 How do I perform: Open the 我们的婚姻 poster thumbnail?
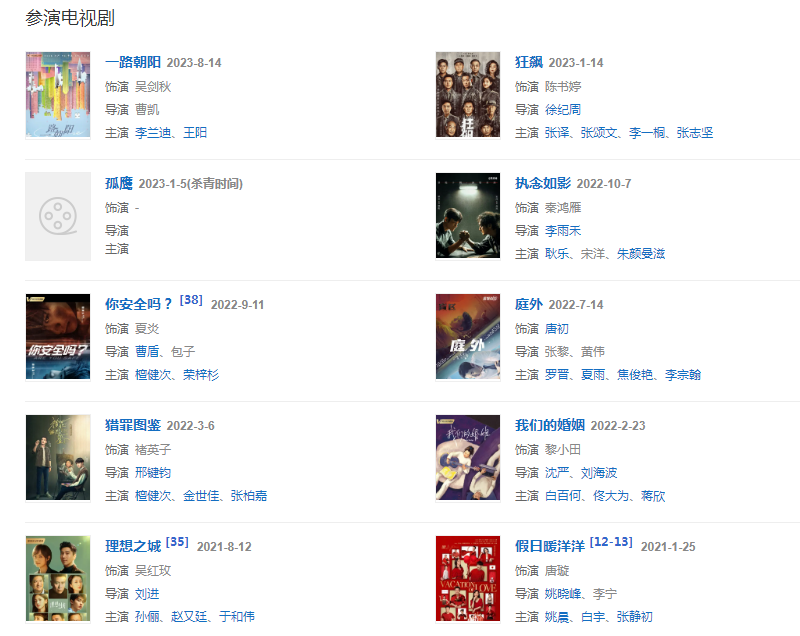468,457
